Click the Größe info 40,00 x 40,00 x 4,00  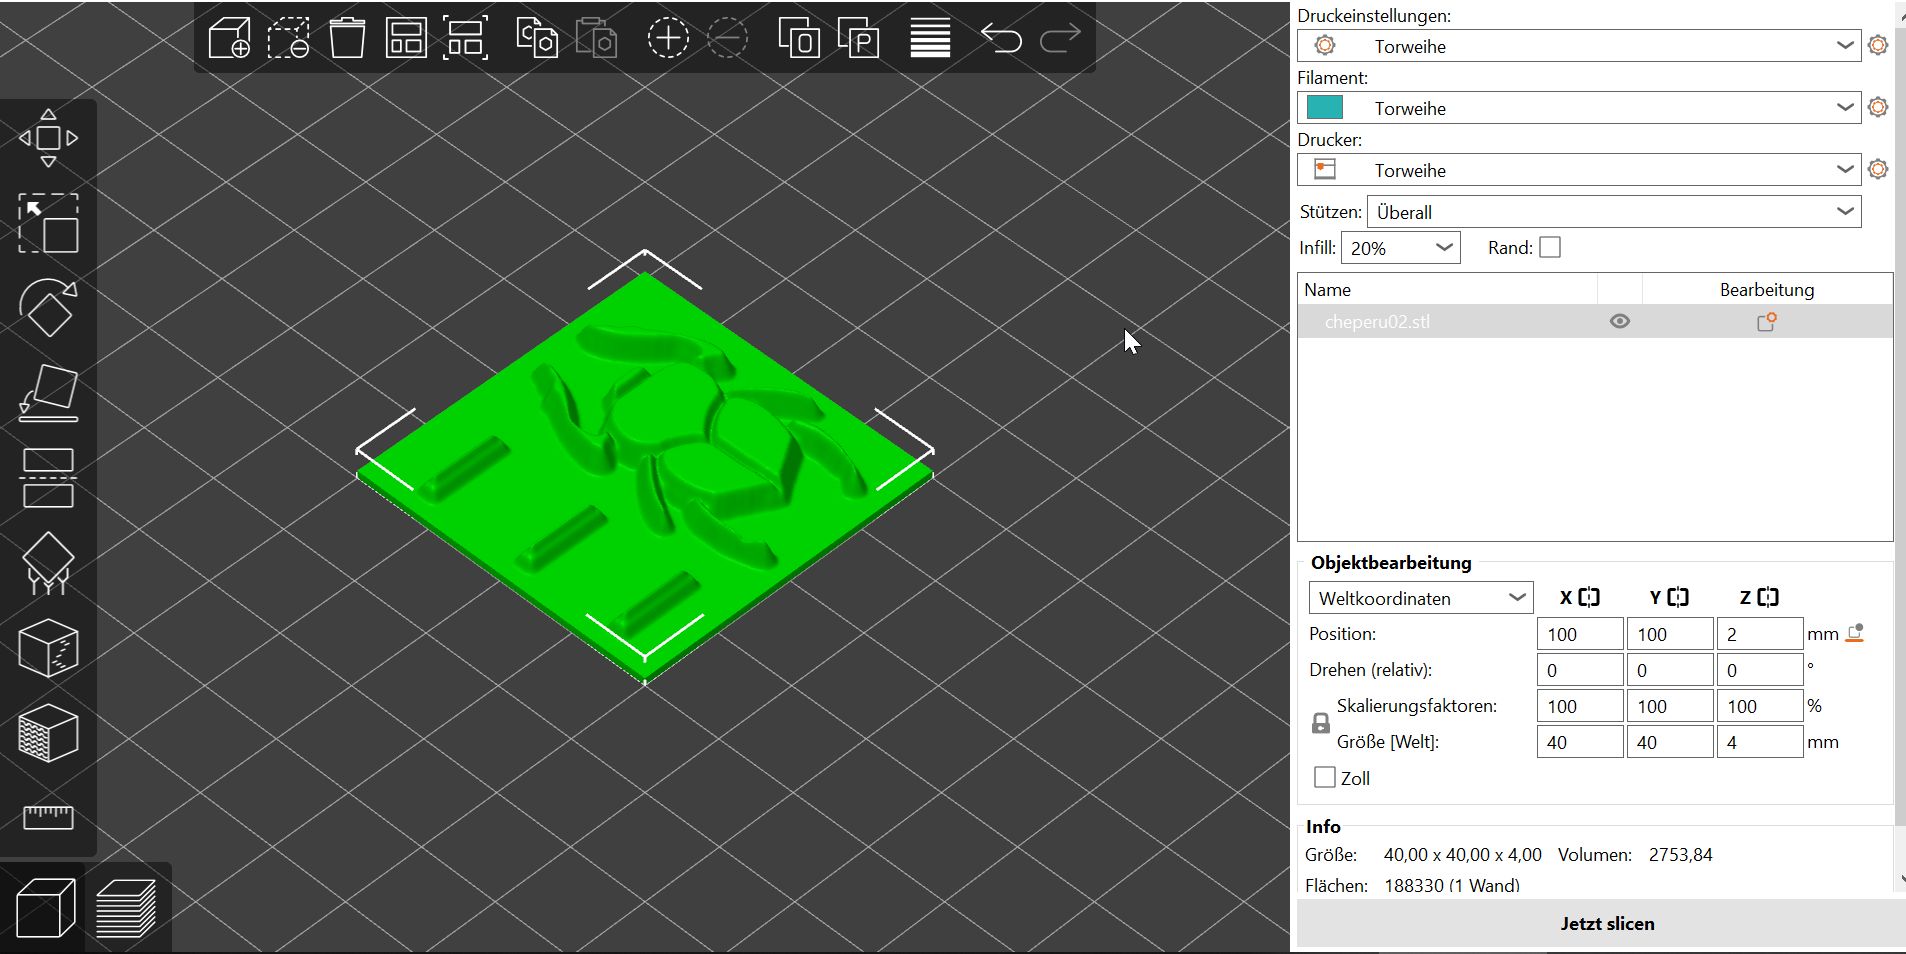point(1463,855)
